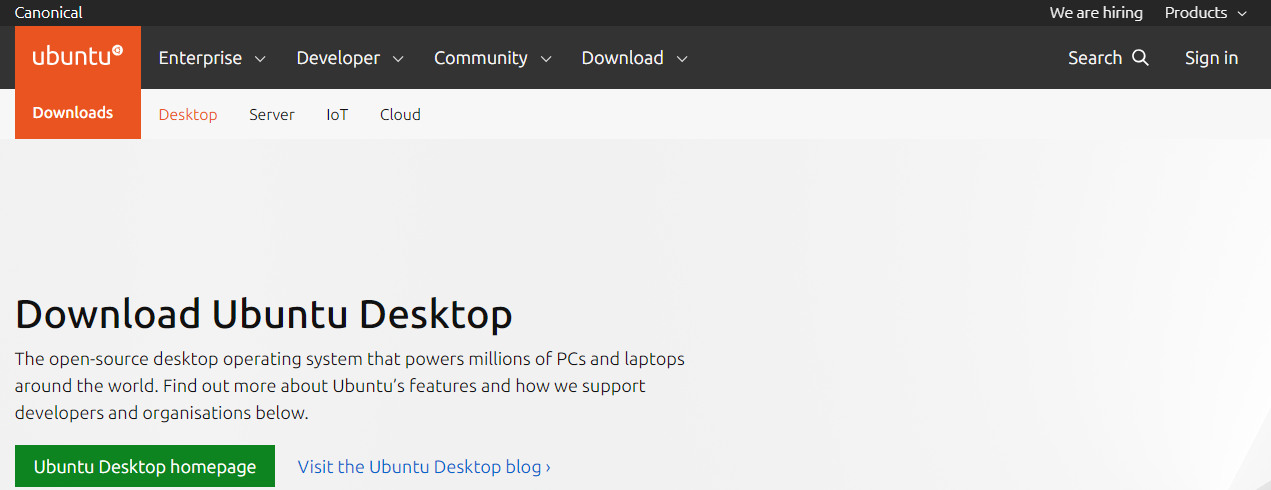Click the Ubuntu Desktop homepage button
Viewport: 1271px width, 490px height.
click(145, 466)
